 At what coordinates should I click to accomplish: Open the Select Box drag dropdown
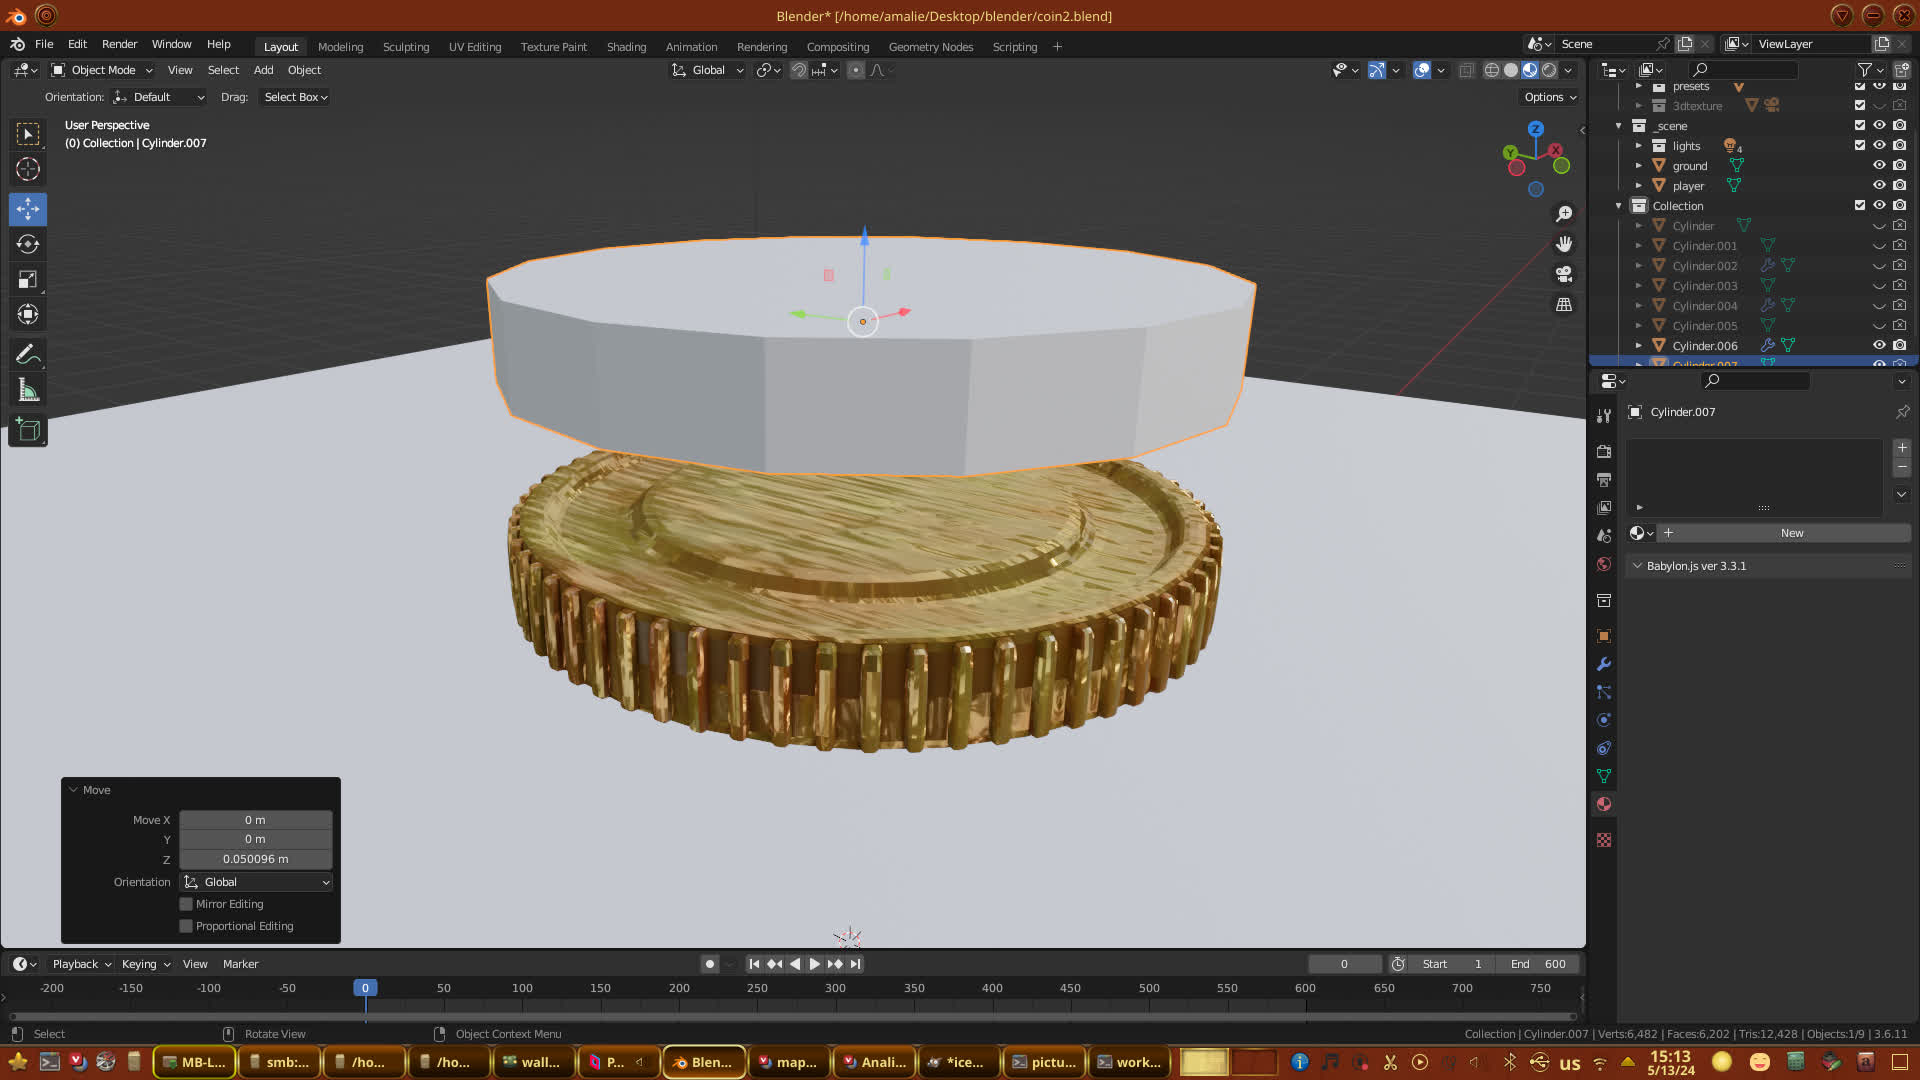coord(295,97)
